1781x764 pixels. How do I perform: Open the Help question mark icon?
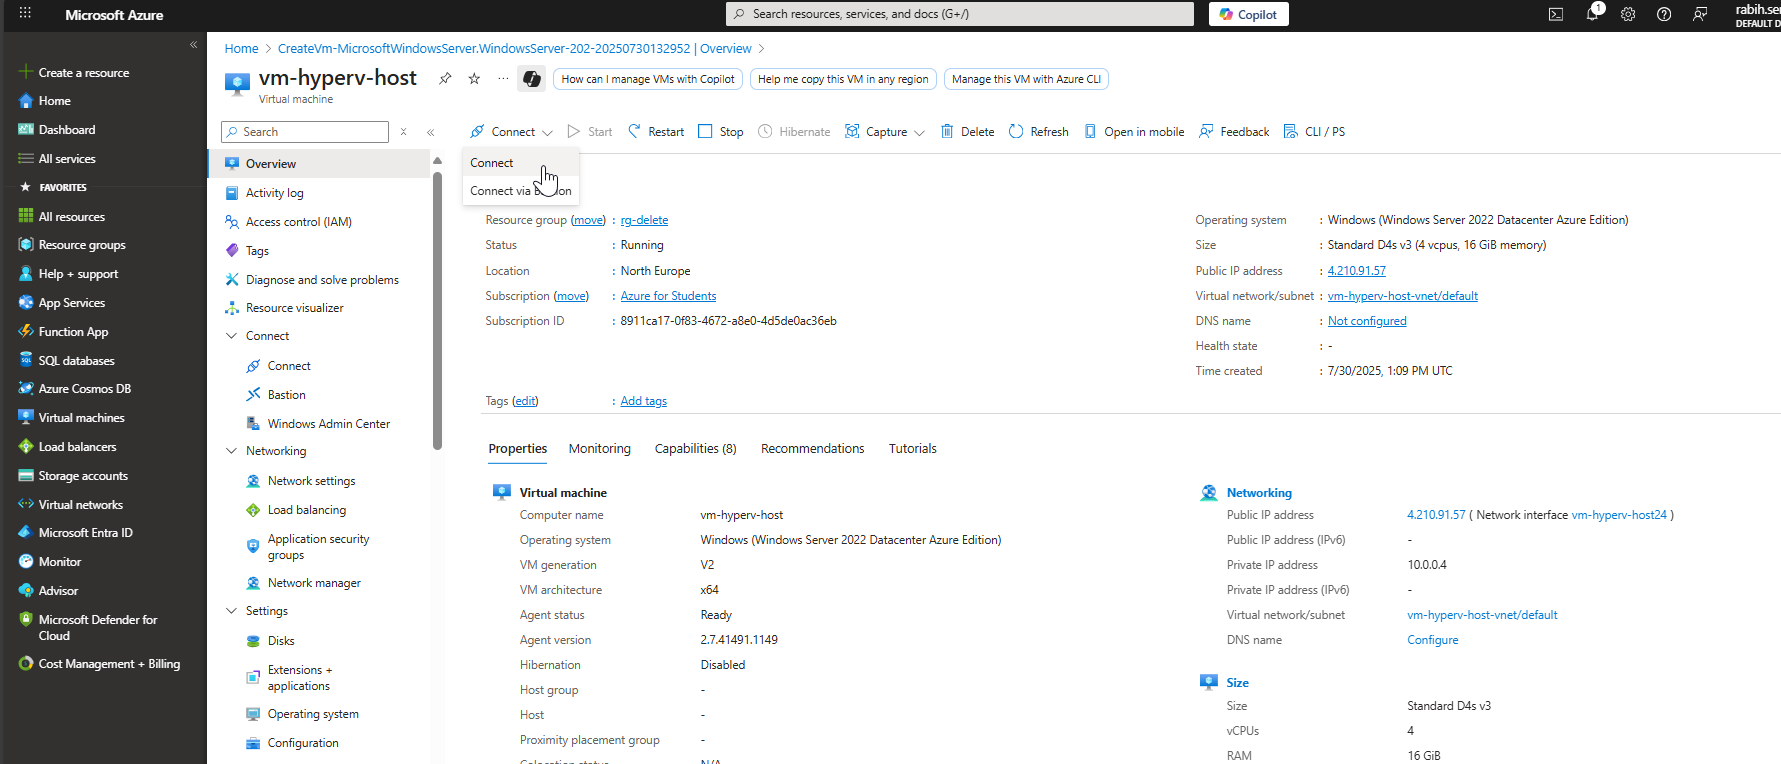point(1664,14)
